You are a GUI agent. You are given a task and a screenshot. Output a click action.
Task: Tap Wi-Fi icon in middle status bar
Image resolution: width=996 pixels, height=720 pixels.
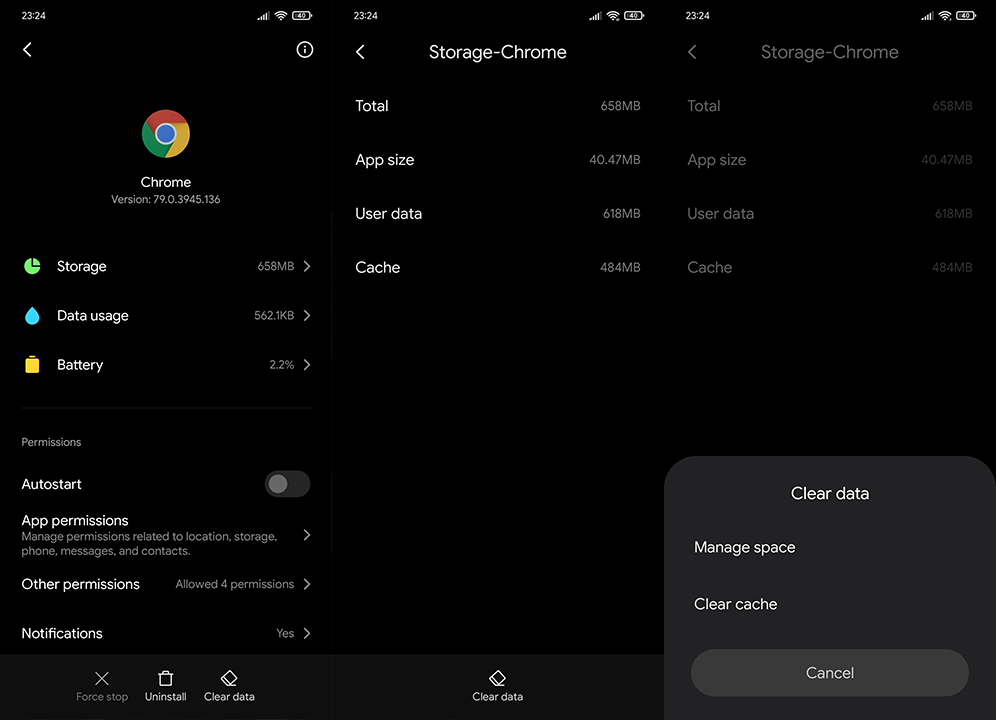pyautogui.click(x=613, y=15)
